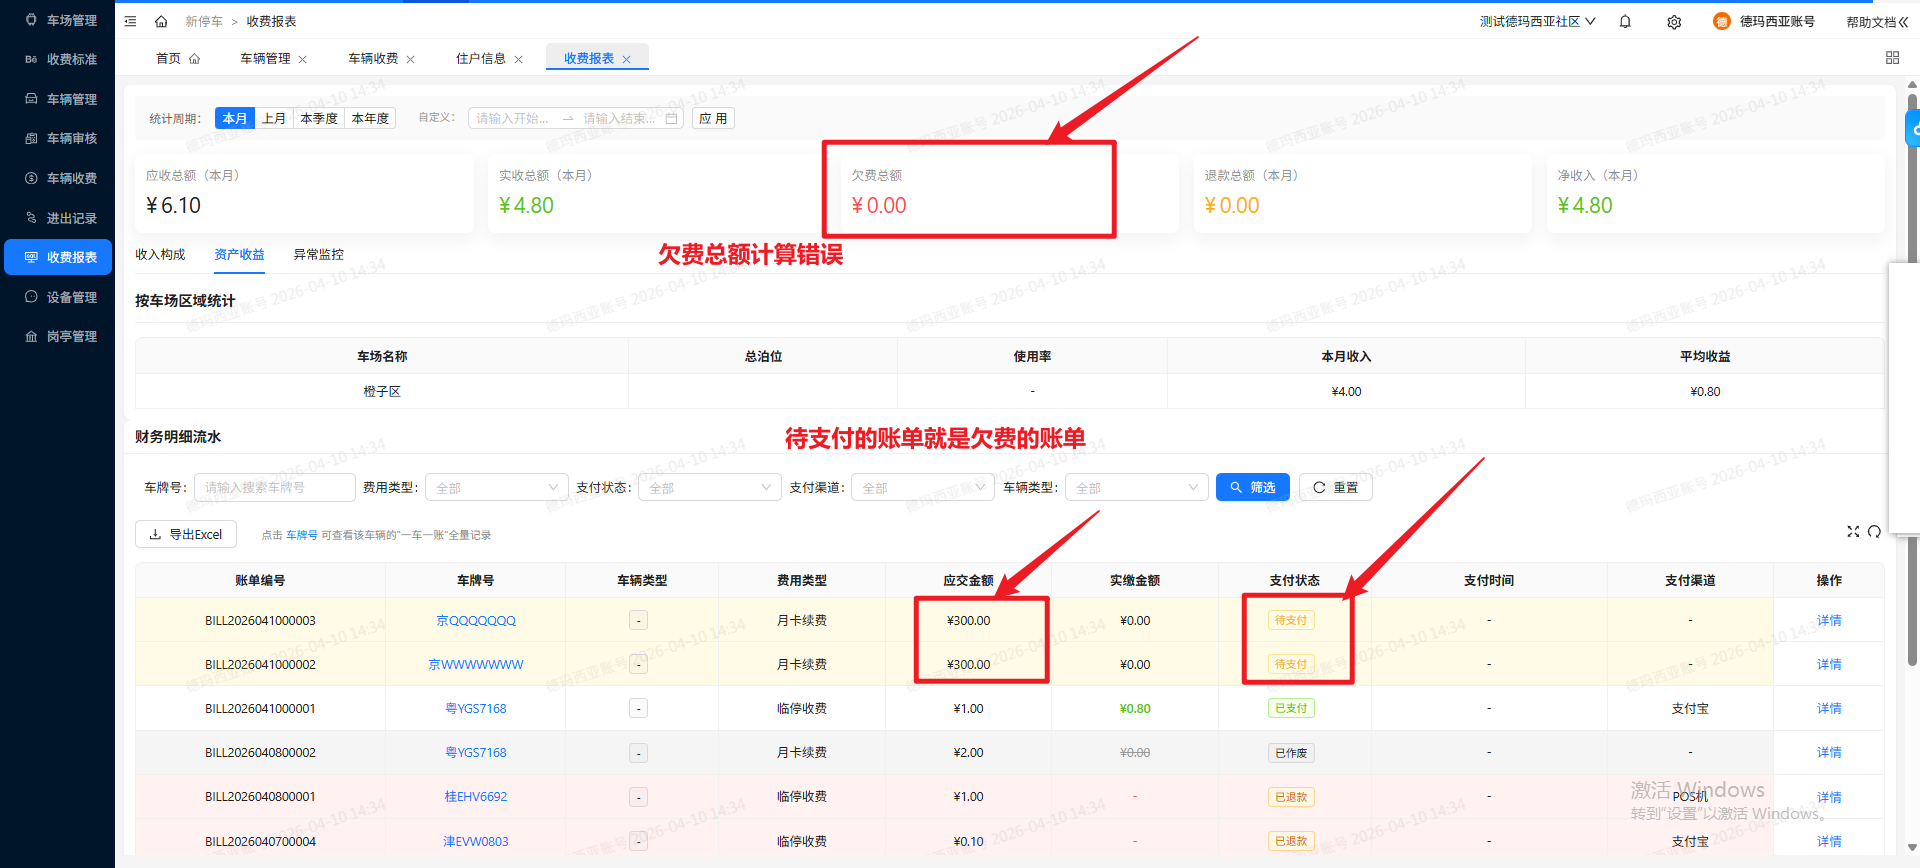
Task: Click the home icon in breadcrumb
Action: click(161, 21)
